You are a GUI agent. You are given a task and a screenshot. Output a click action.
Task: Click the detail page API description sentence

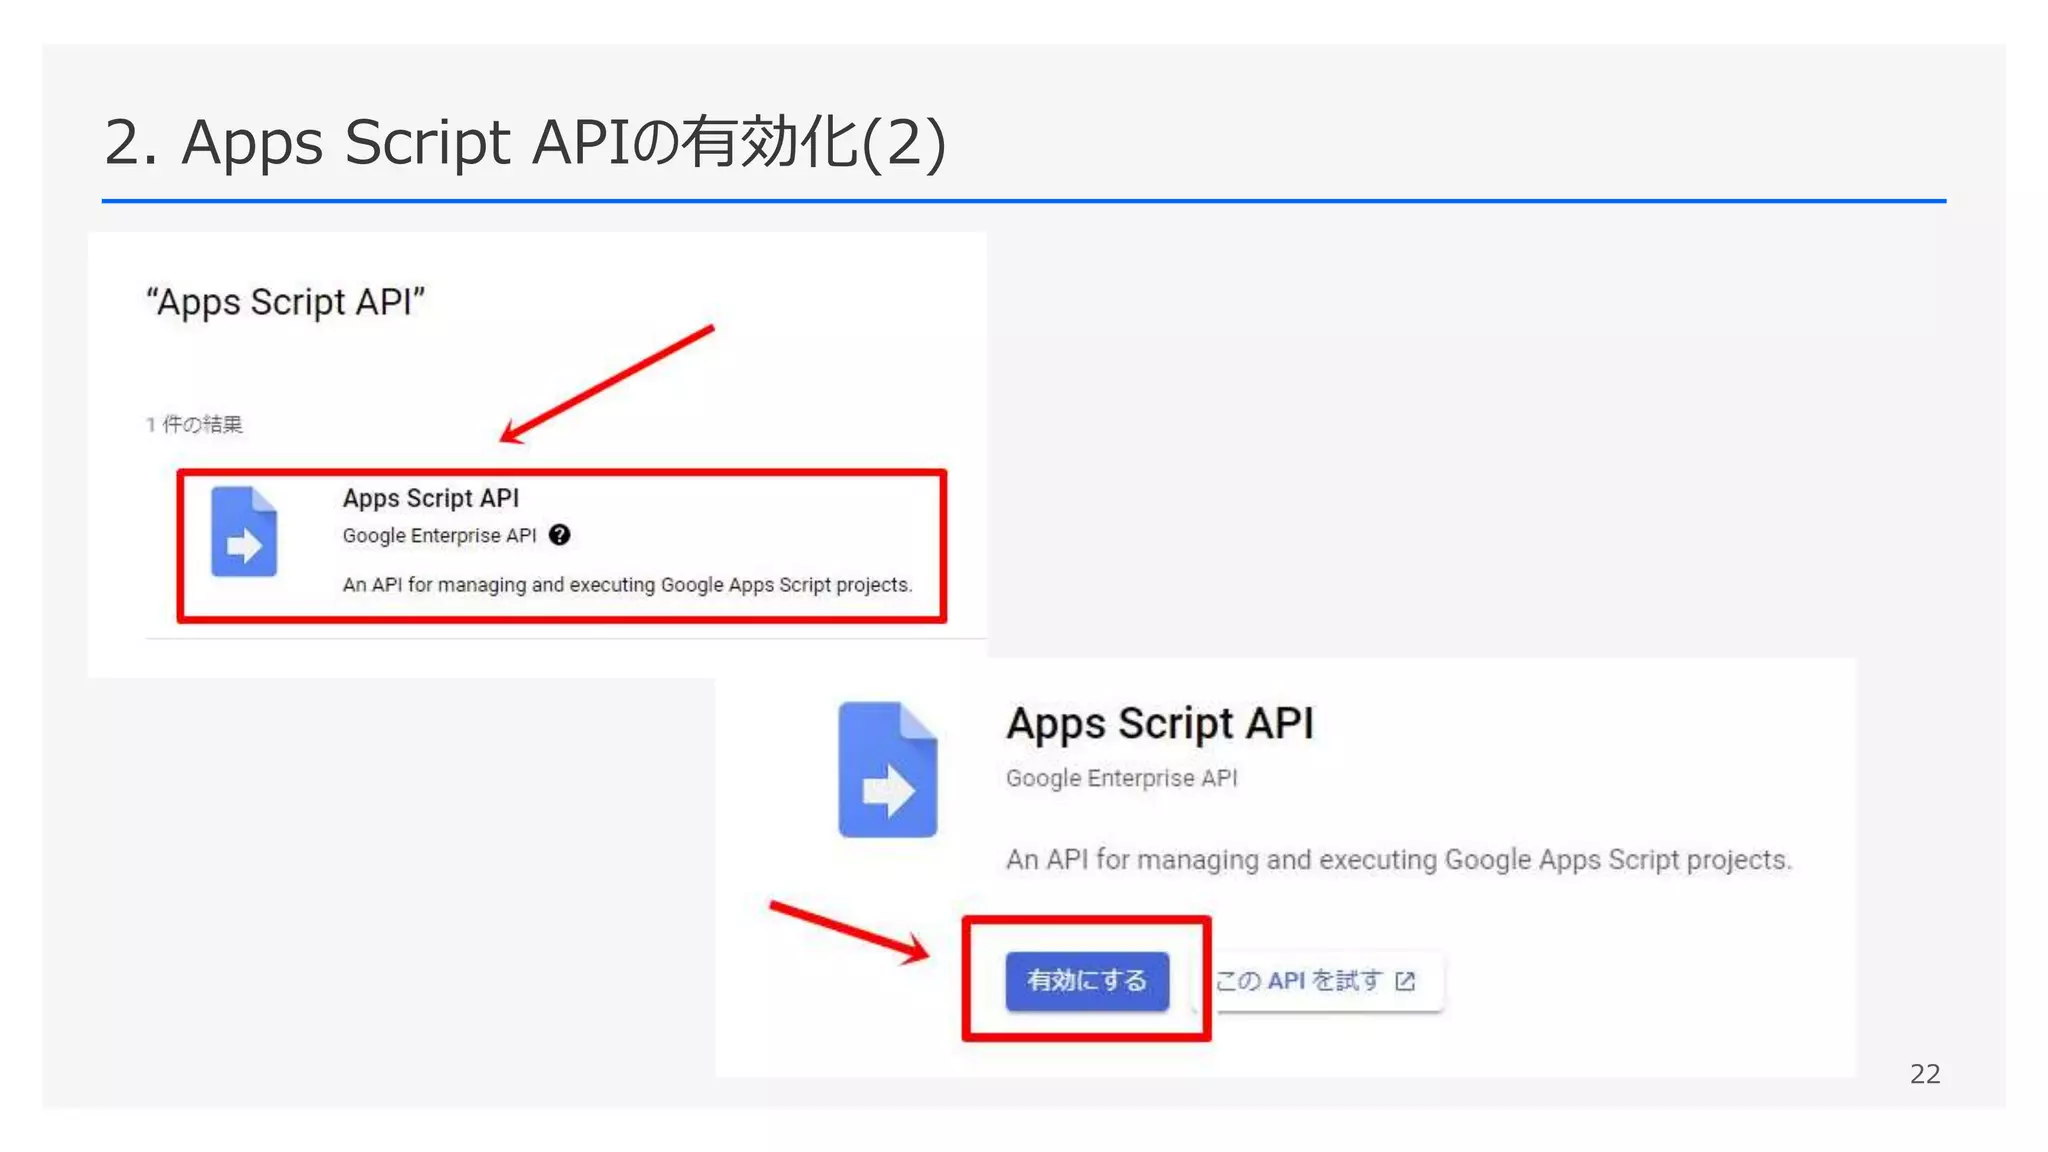(1398, 860)
